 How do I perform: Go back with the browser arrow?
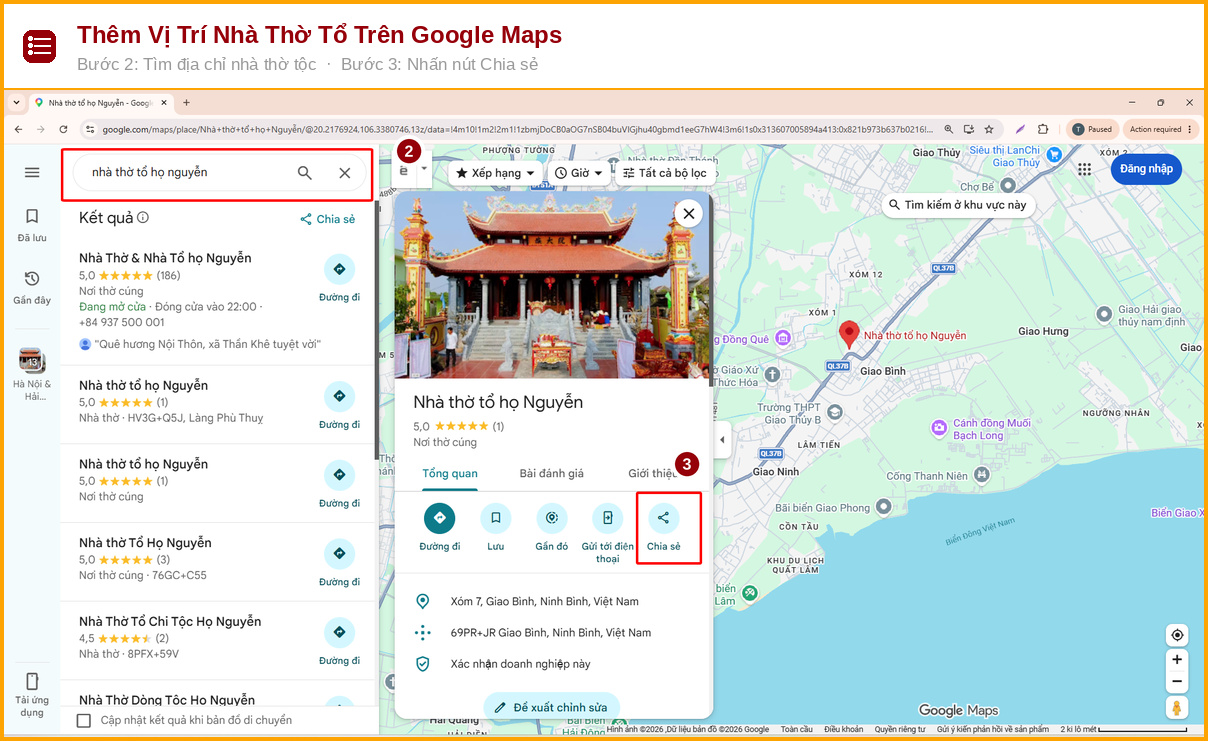click(x=18, y=129)
